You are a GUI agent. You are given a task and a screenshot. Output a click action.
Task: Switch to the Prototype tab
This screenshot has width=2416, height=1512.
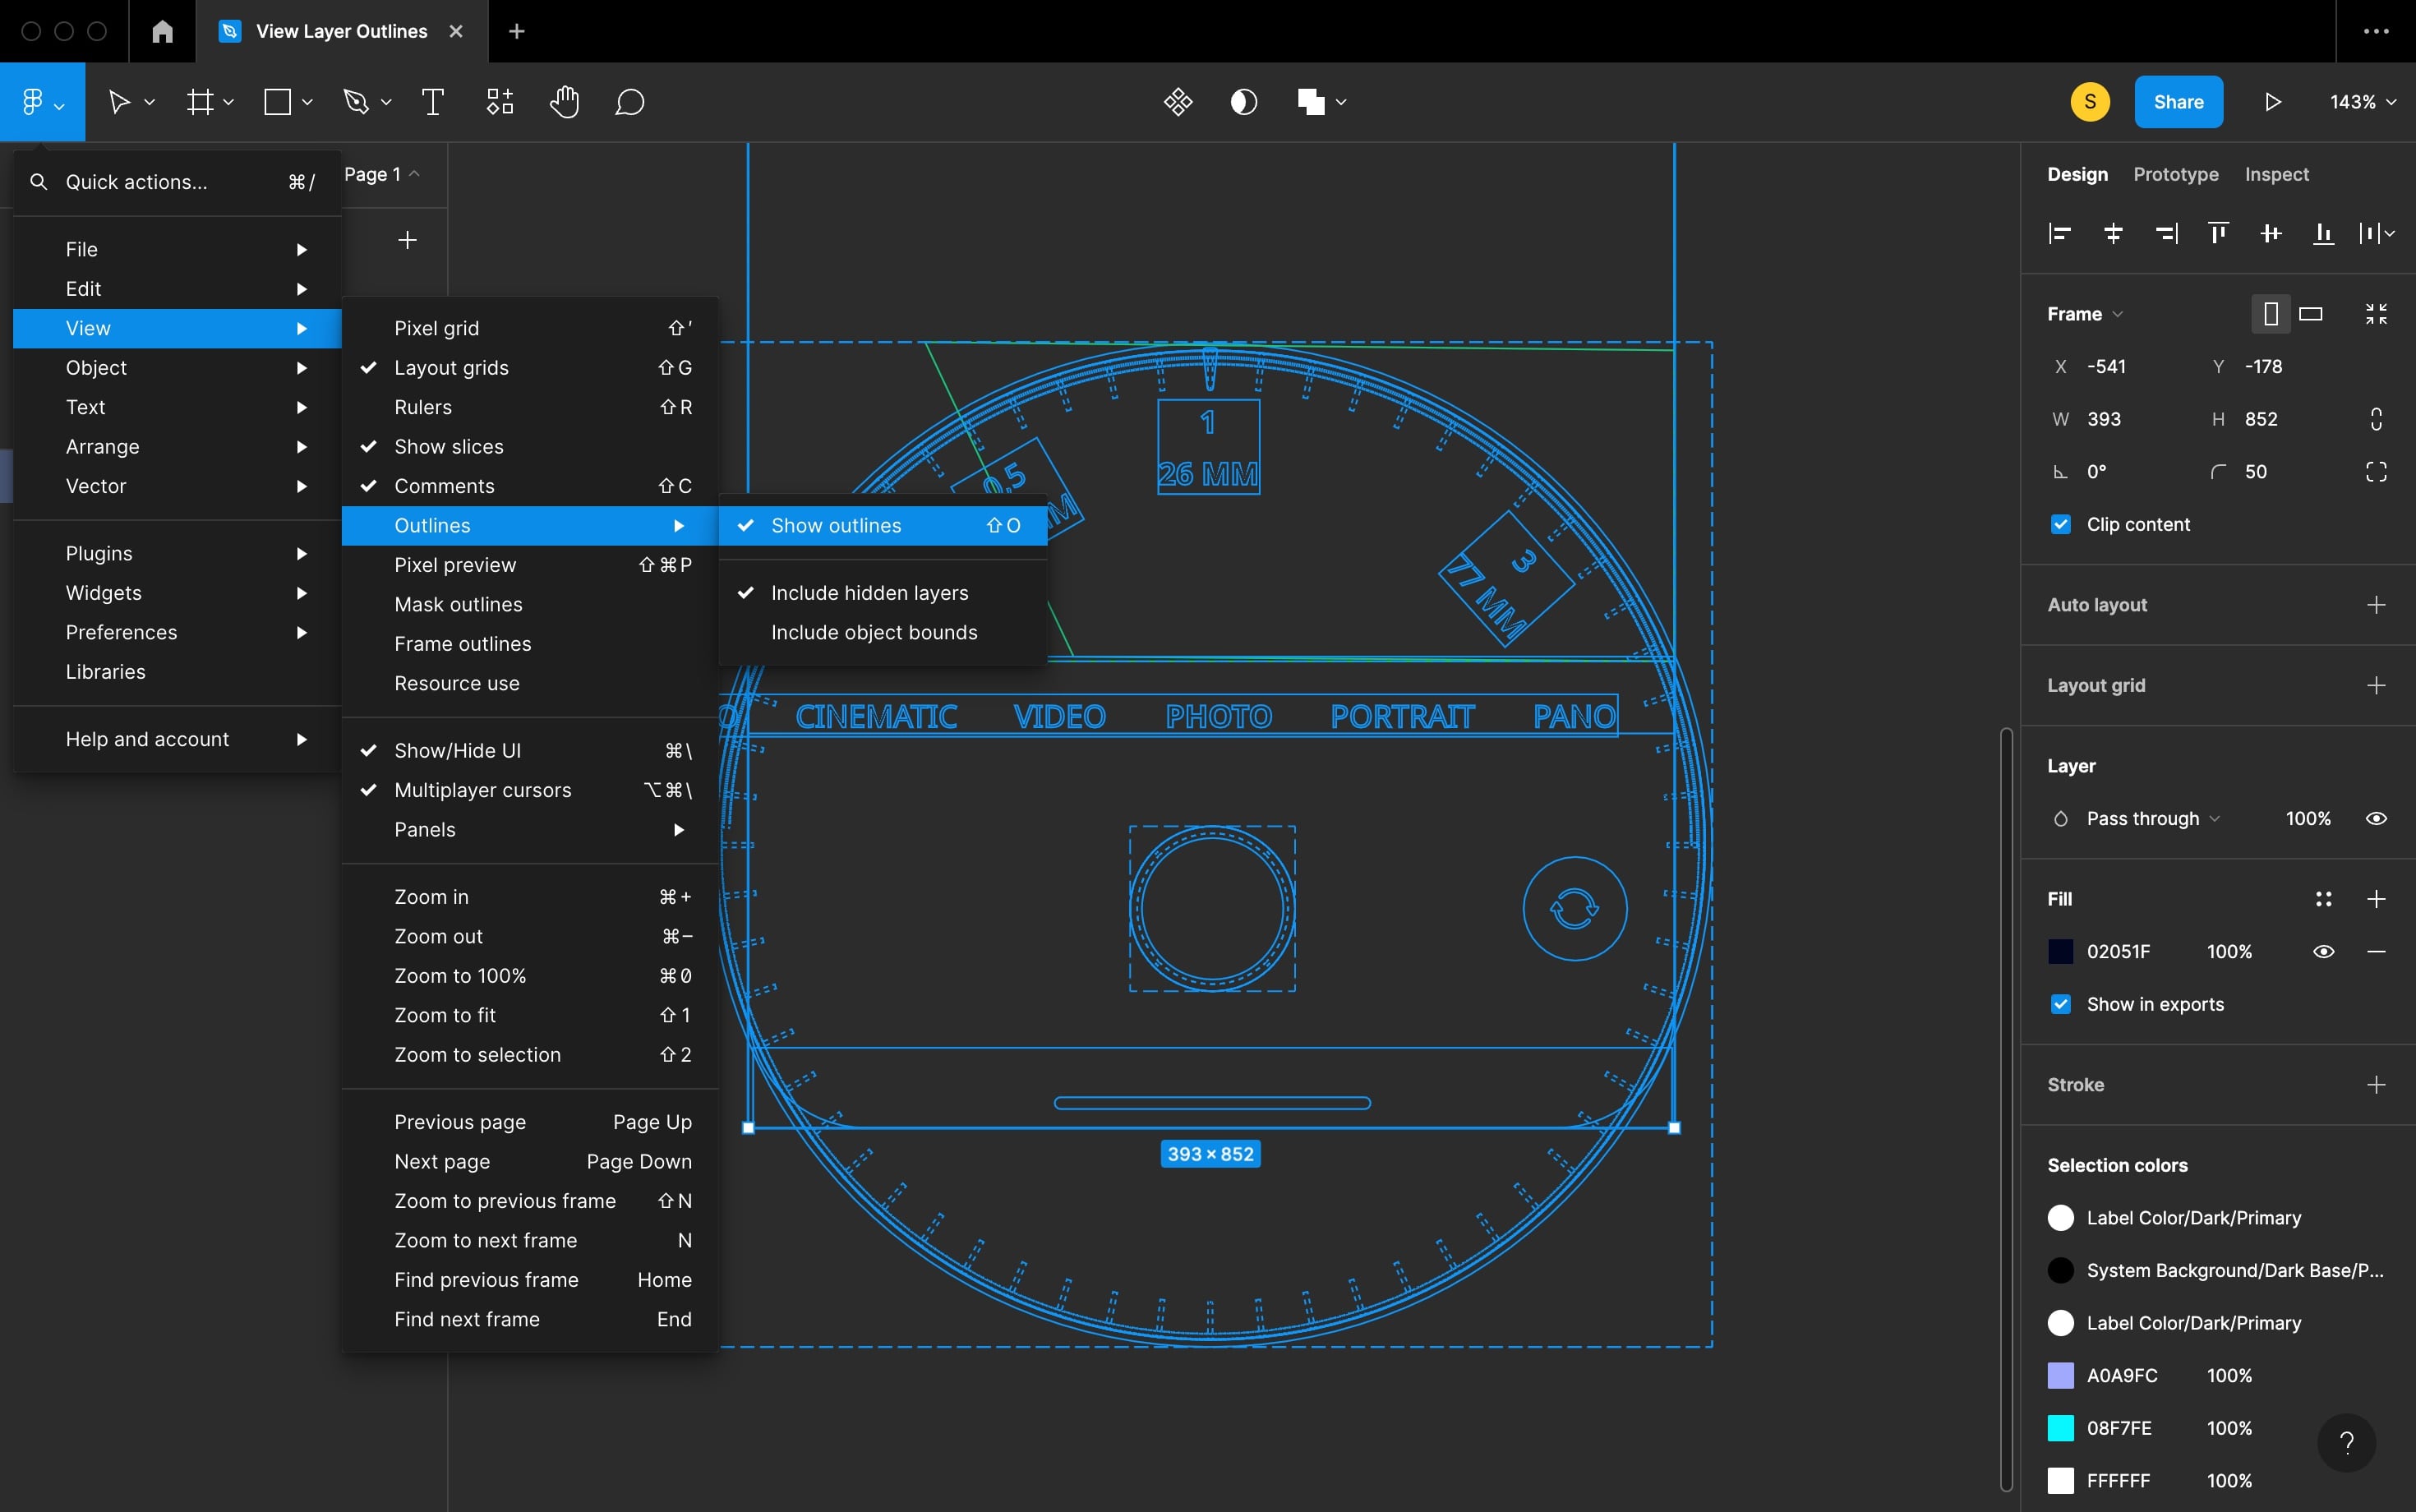(2174, 174)
